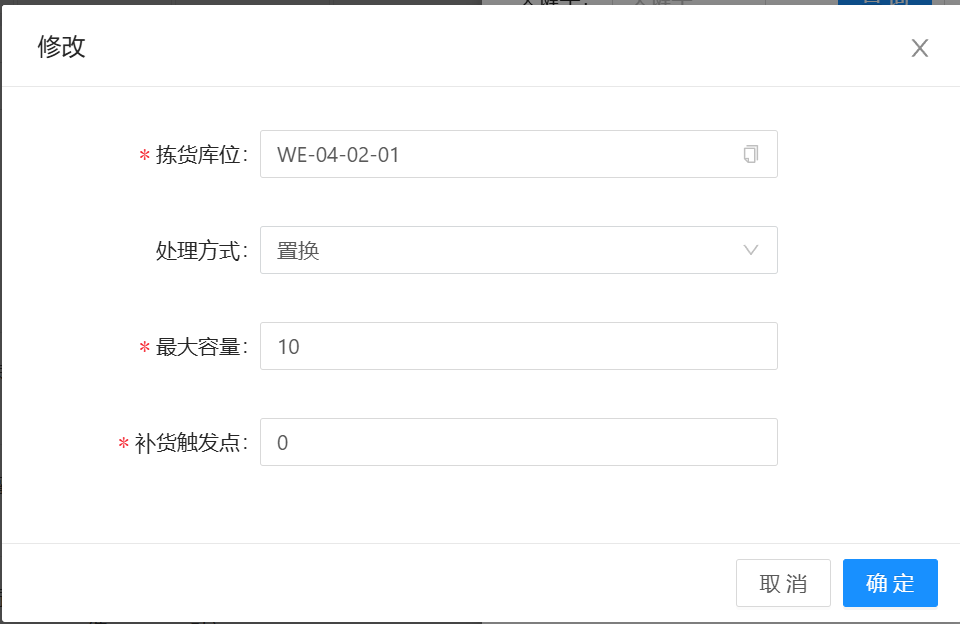This screenshot has width=960, height=624.
Task: Click into the 最大容量 input field
Action: [518, 346]
